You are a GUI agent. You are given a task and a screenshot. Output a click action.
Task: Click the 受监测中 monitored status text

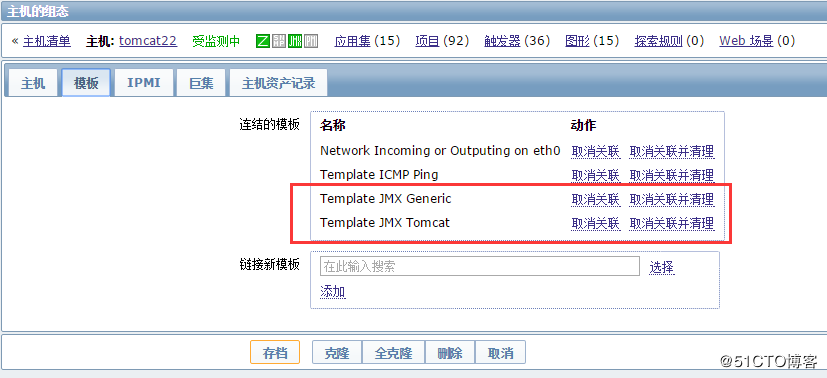click(216, 41)
